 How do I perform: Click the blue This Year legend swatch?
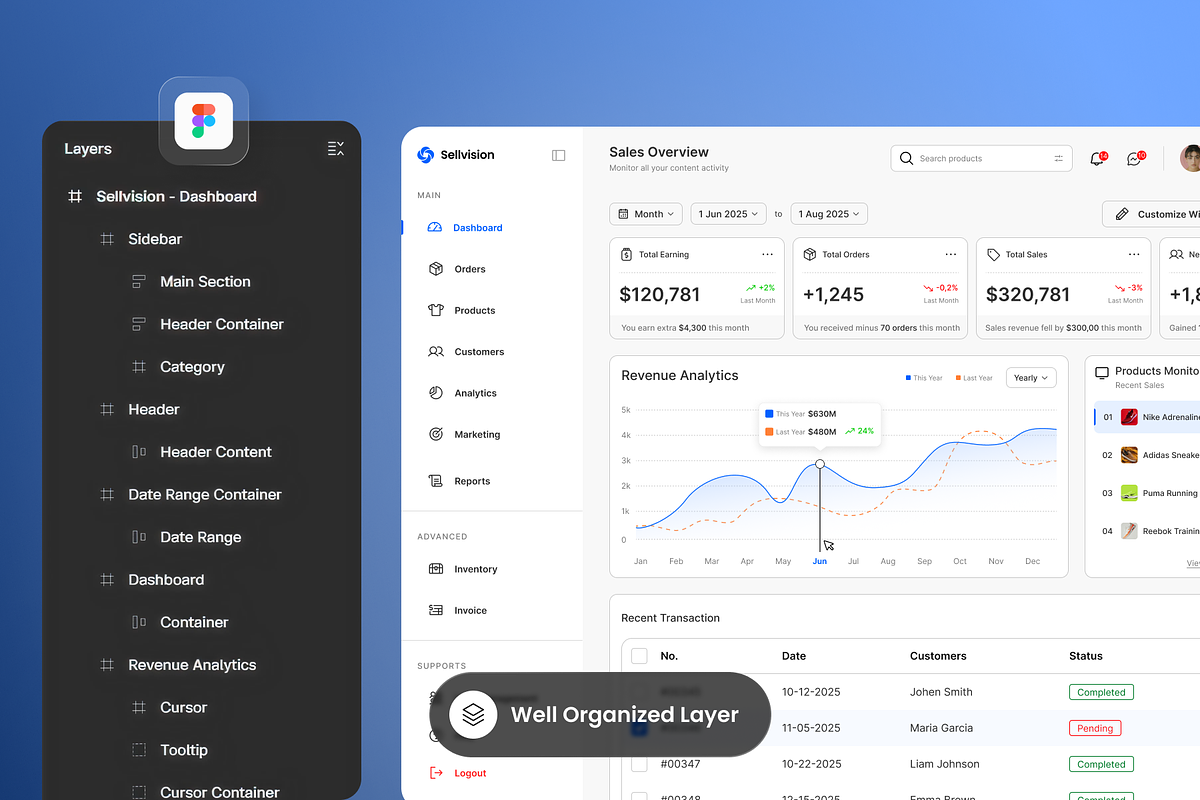click(x=908, y=378)
